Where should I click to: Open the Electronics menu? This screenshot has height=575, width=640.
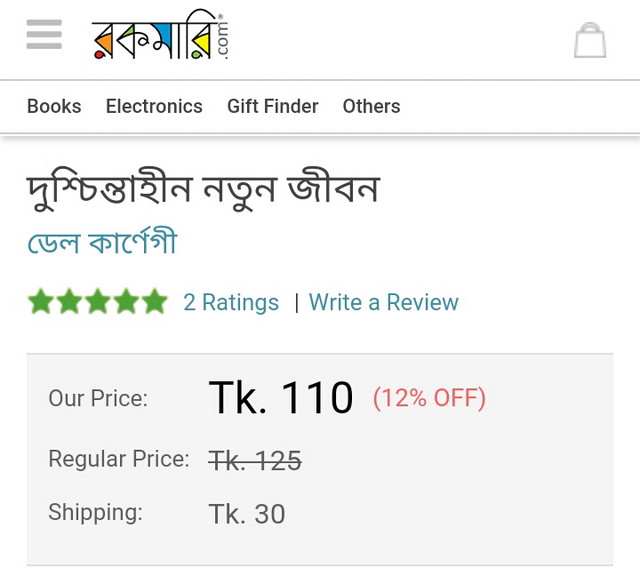pos(154,106)
